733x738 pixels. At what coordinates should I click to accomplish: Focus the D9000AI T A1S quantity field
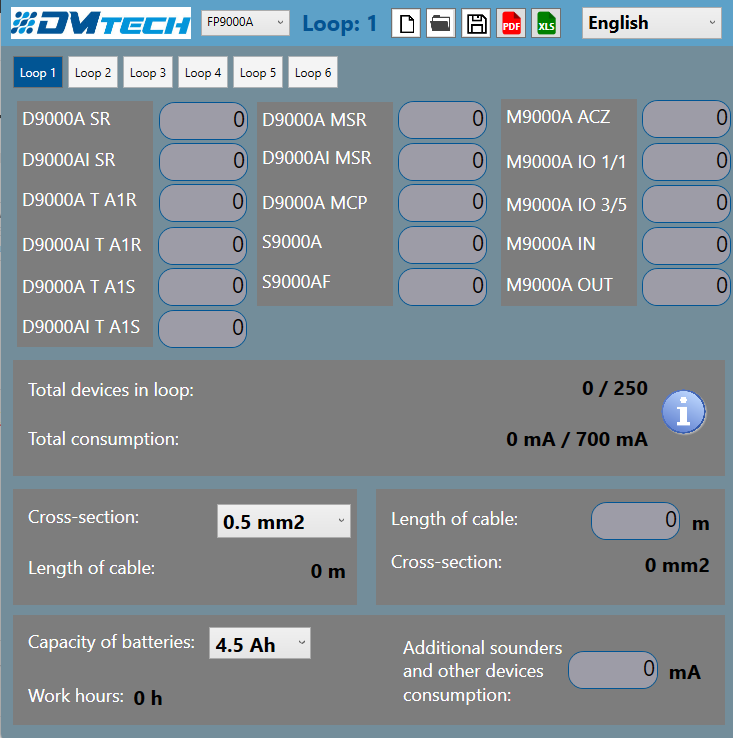(x=202, y=329)
